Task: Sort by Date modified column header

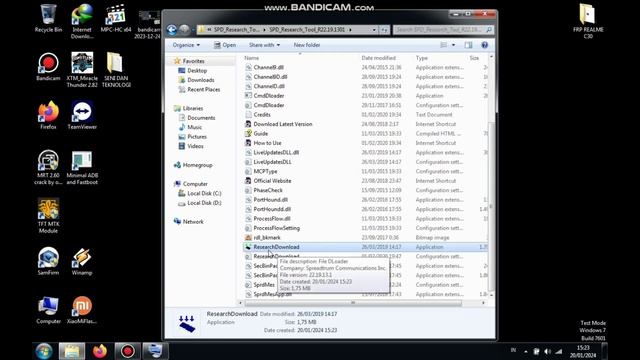Action: [x=378, y=58]
